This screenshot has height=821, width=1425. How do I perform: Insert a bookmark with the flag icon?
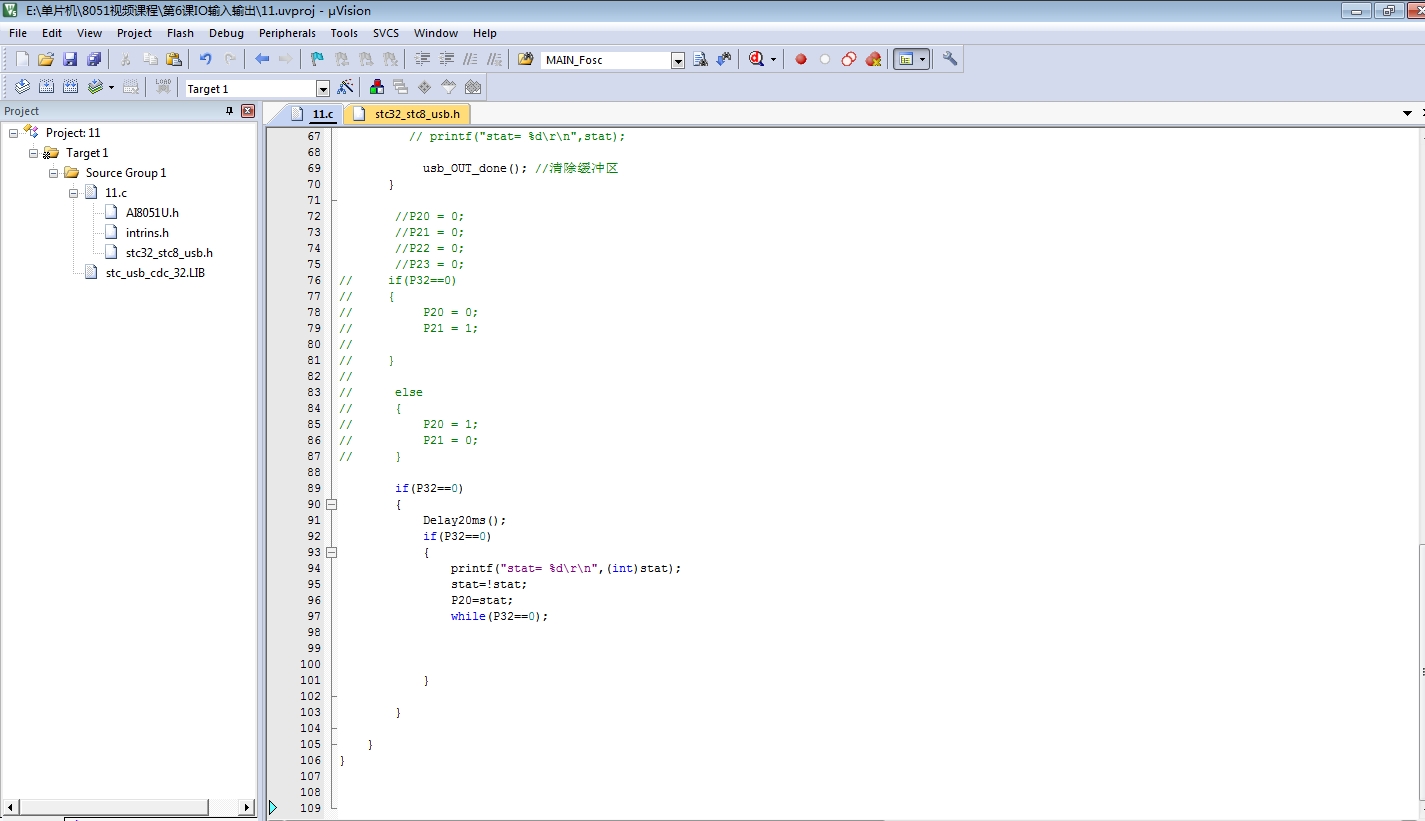coord(317,59)
